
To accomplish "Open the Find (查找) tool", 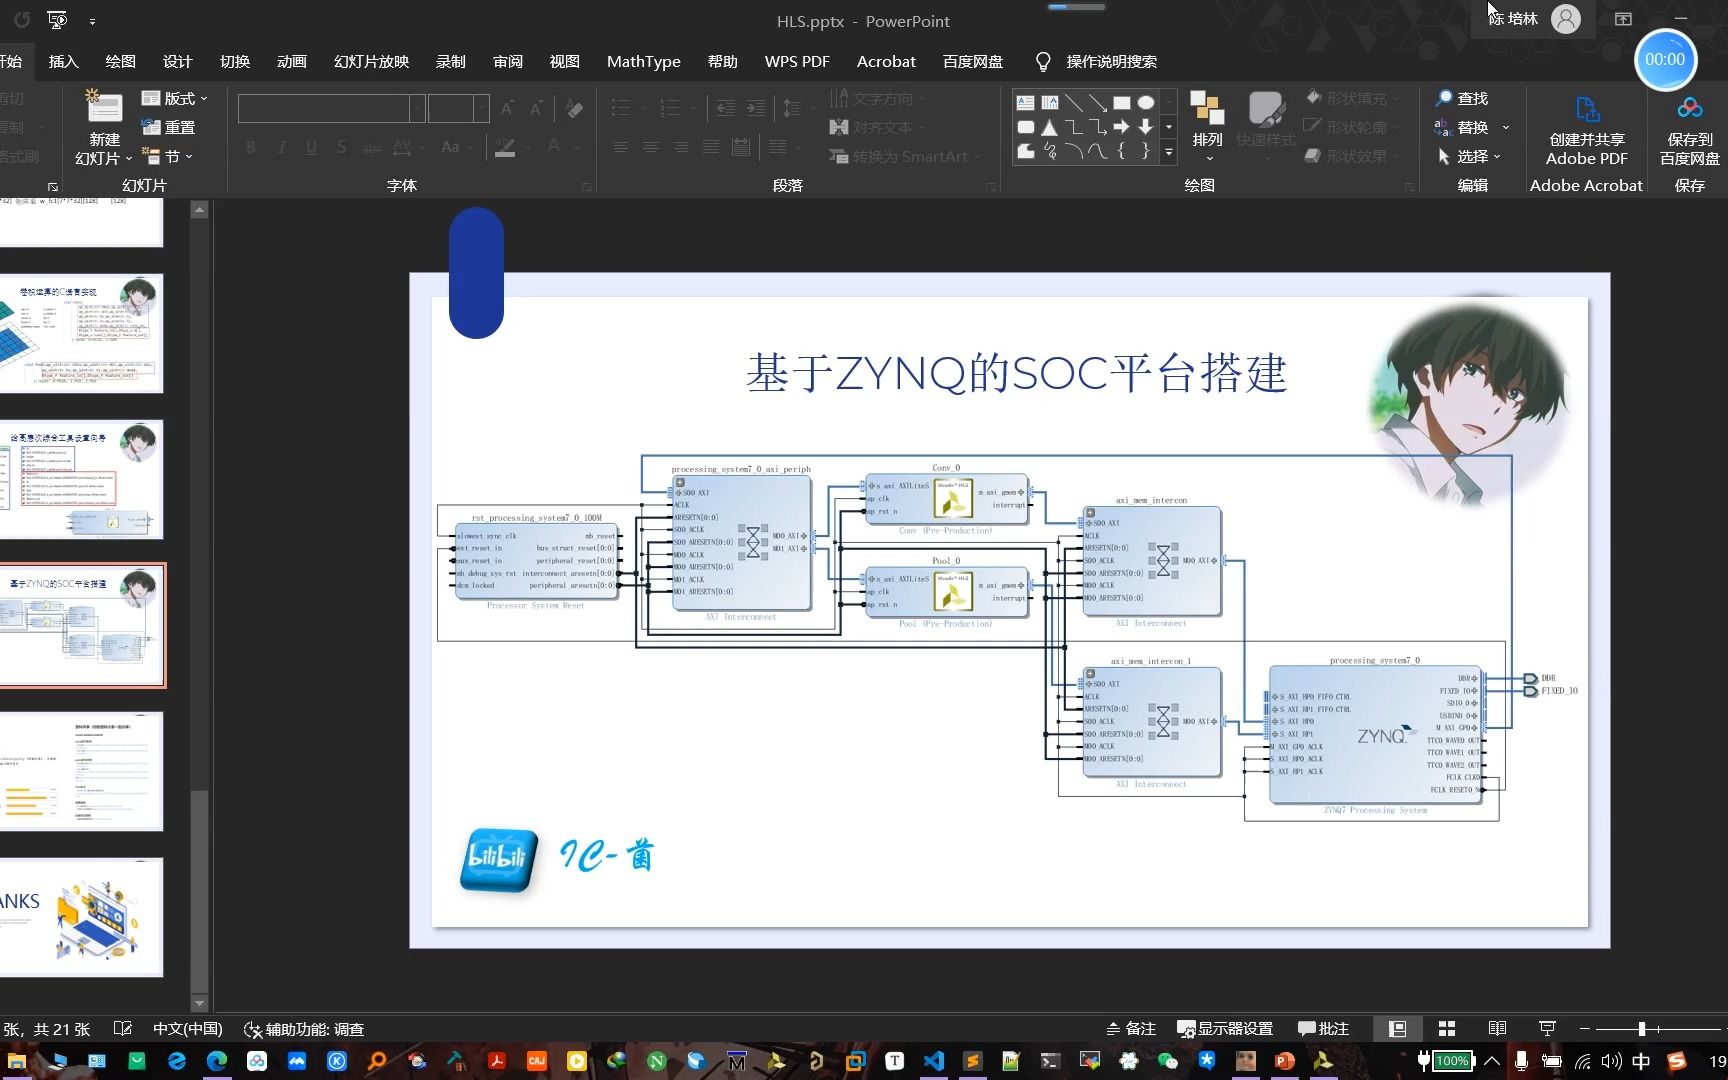I will pyautogui.click(x=1465, y=98).
